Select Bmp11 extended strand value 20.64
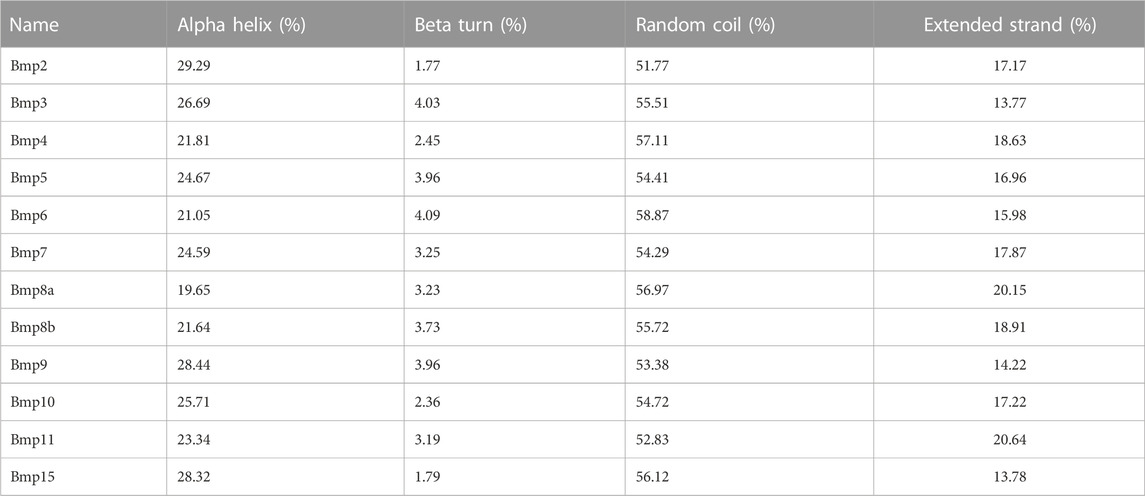 click(1011, 438)
